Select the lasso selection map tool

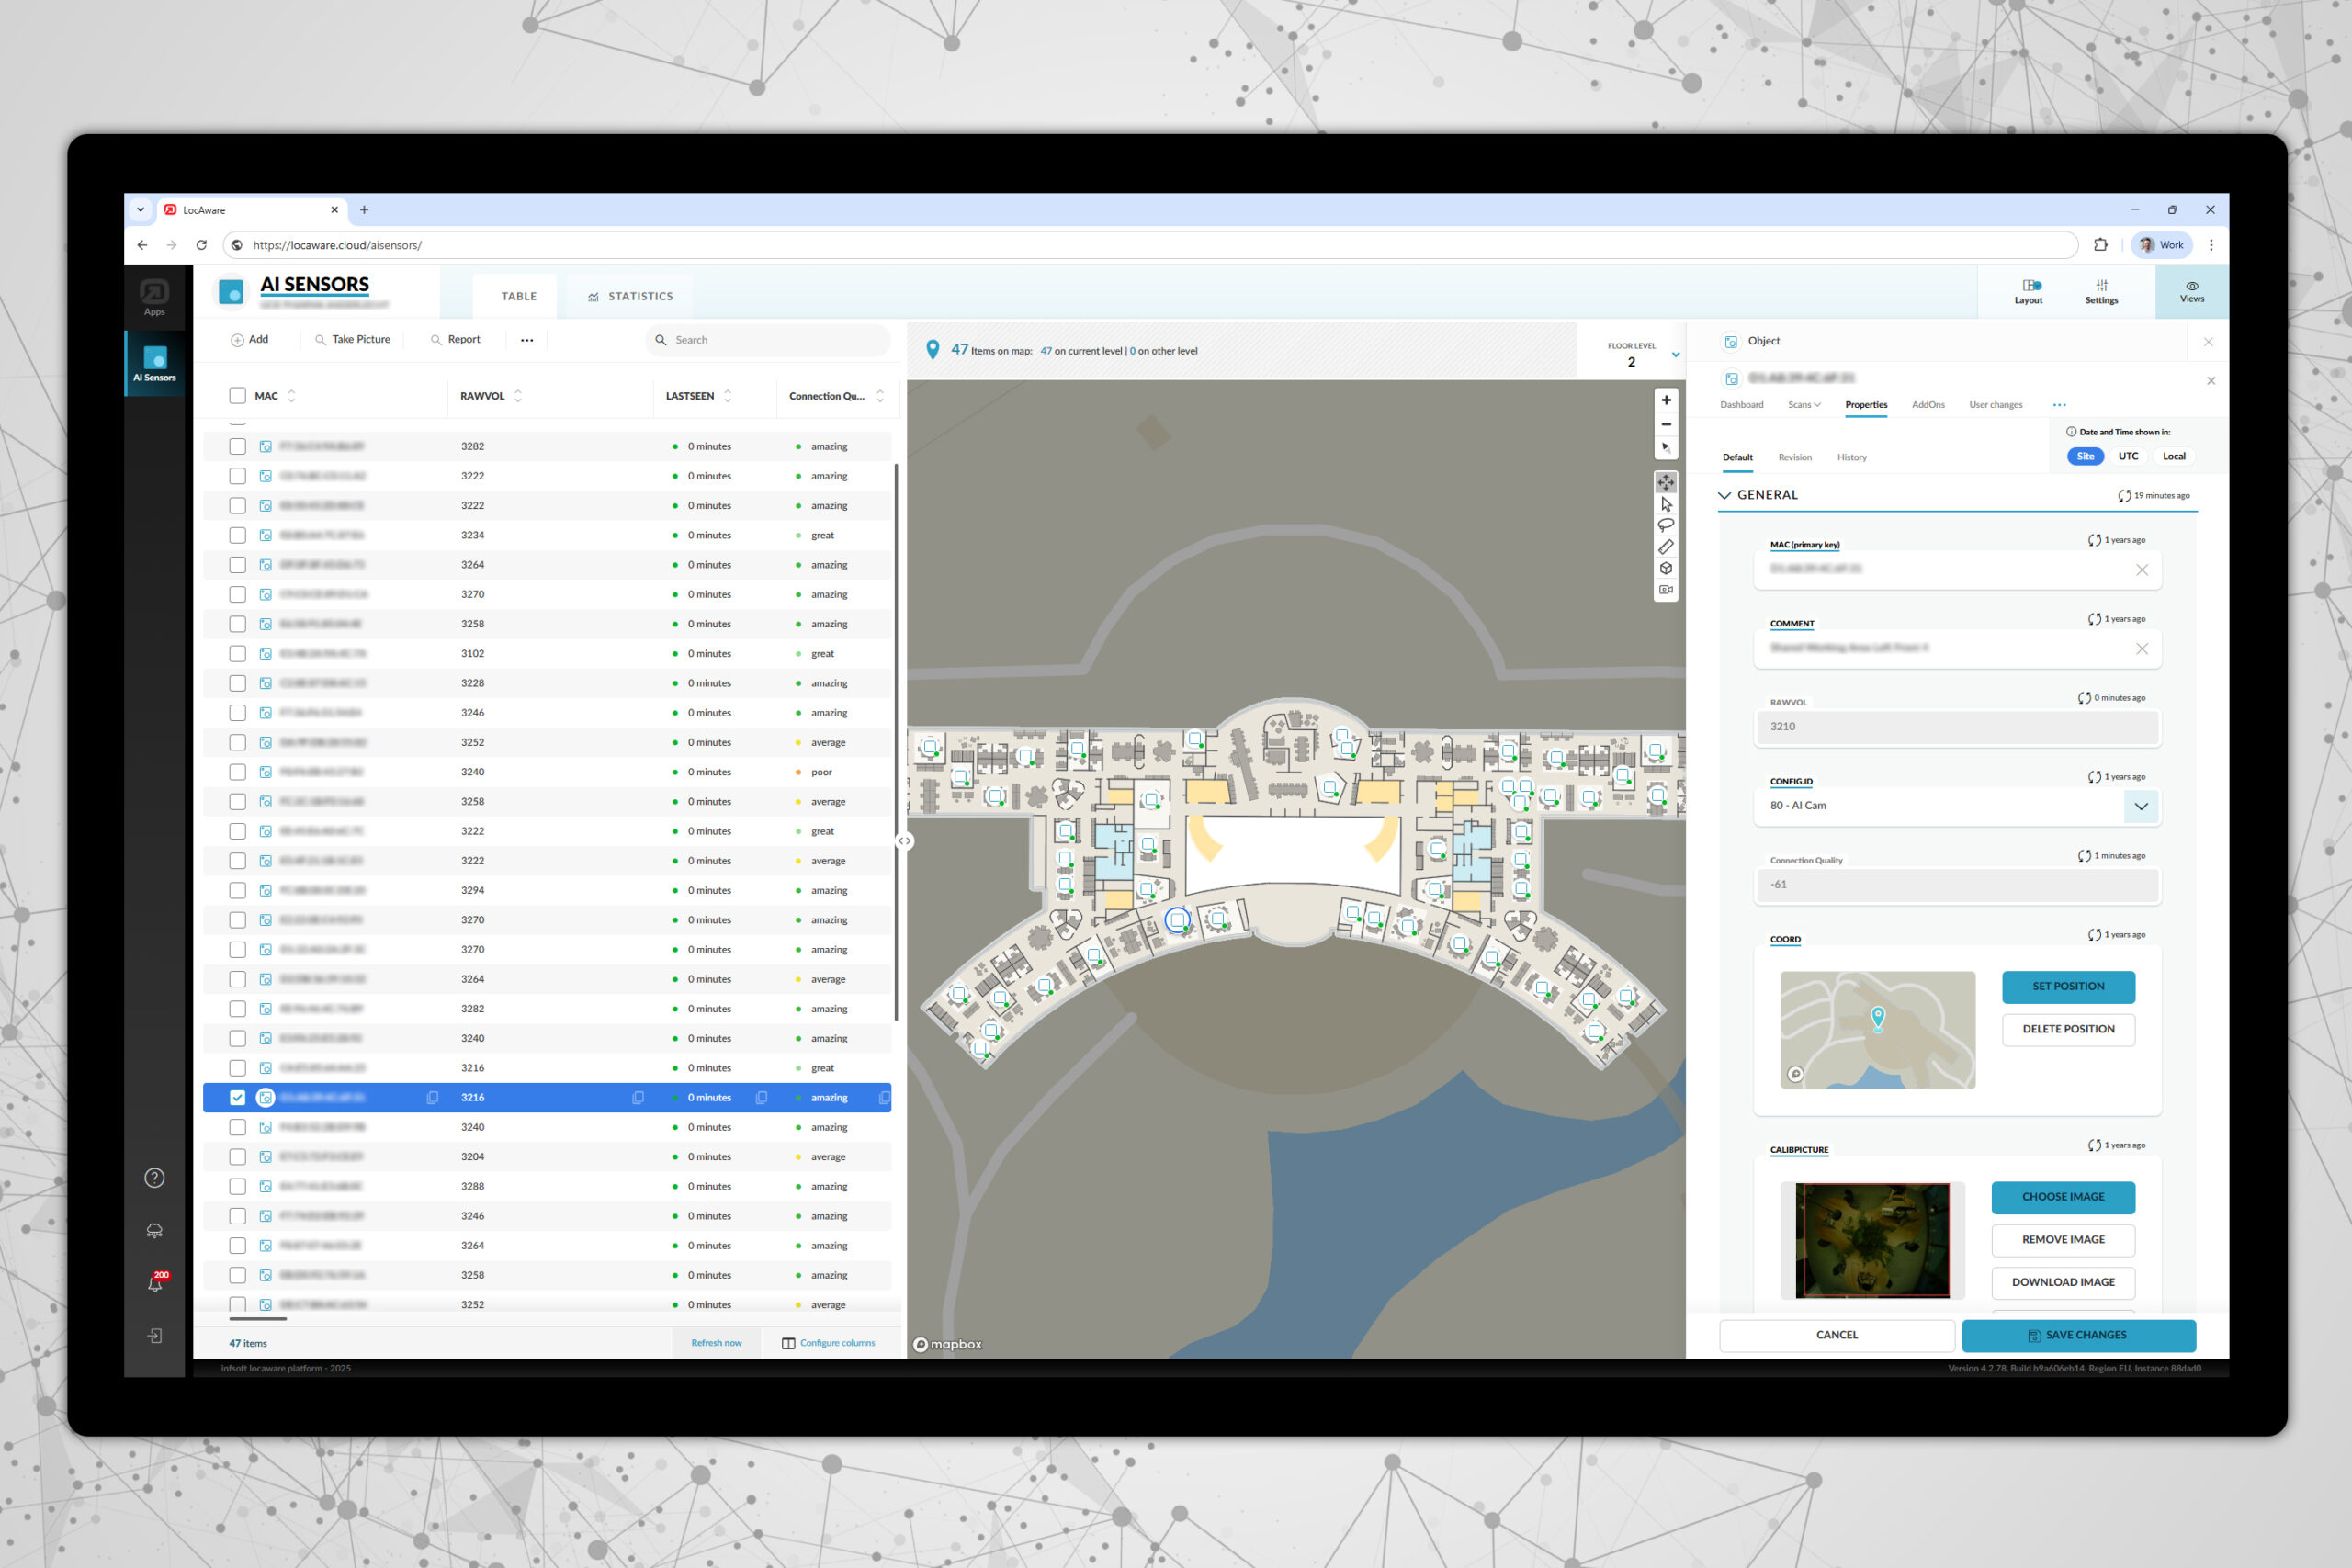point(1665,526)
